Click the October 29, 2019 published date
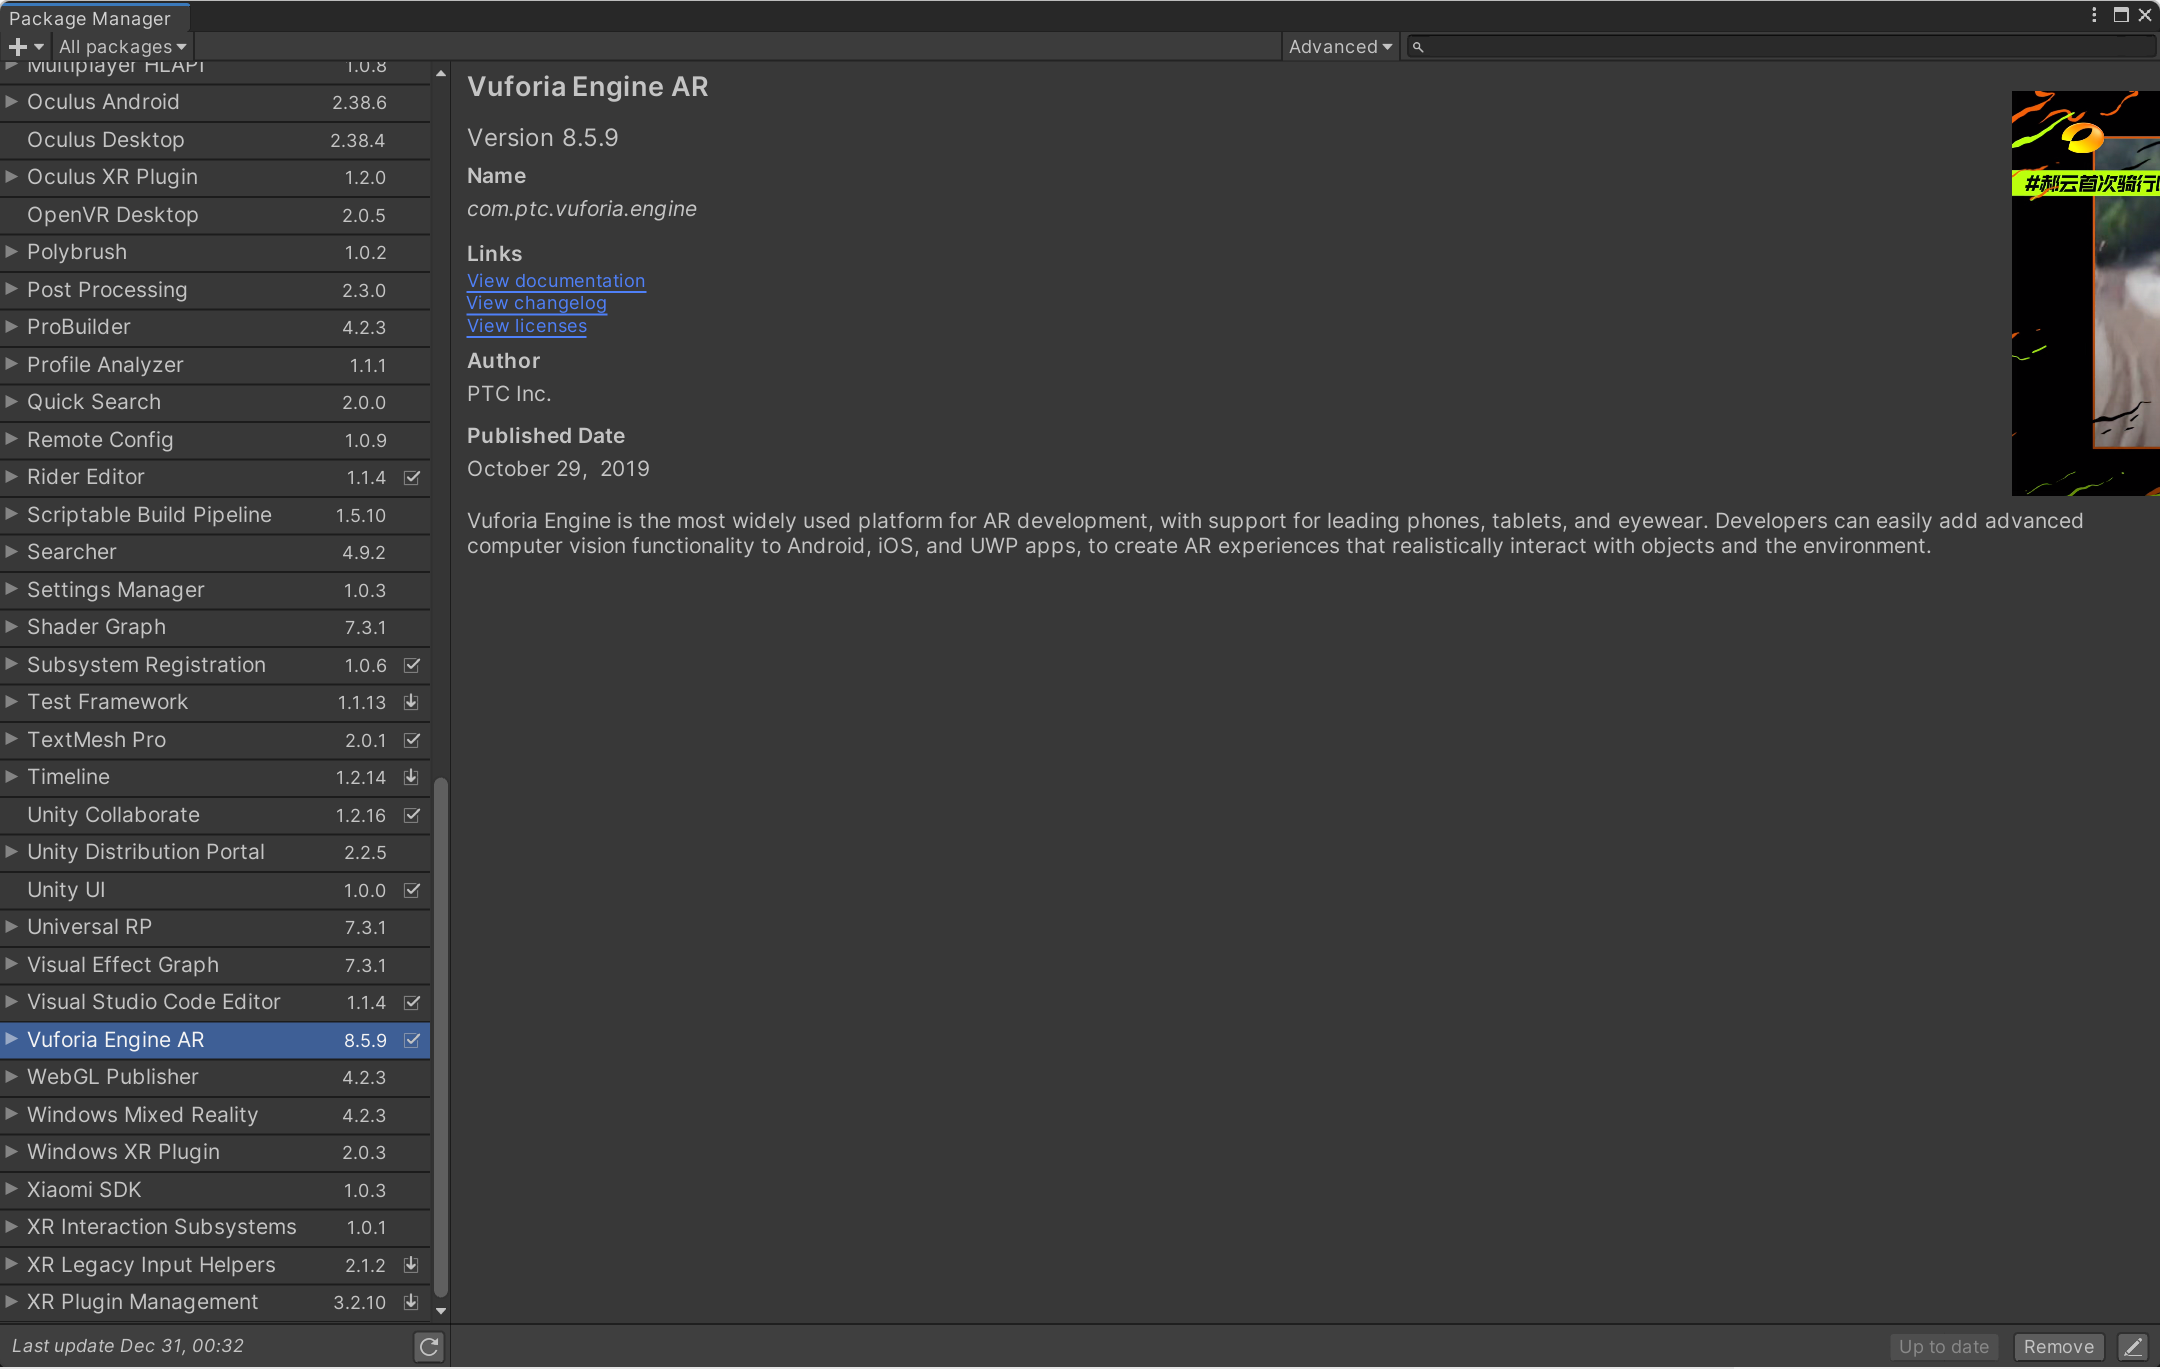The height and width of the screenshot is (1369, 2160). tap(558, 469)
